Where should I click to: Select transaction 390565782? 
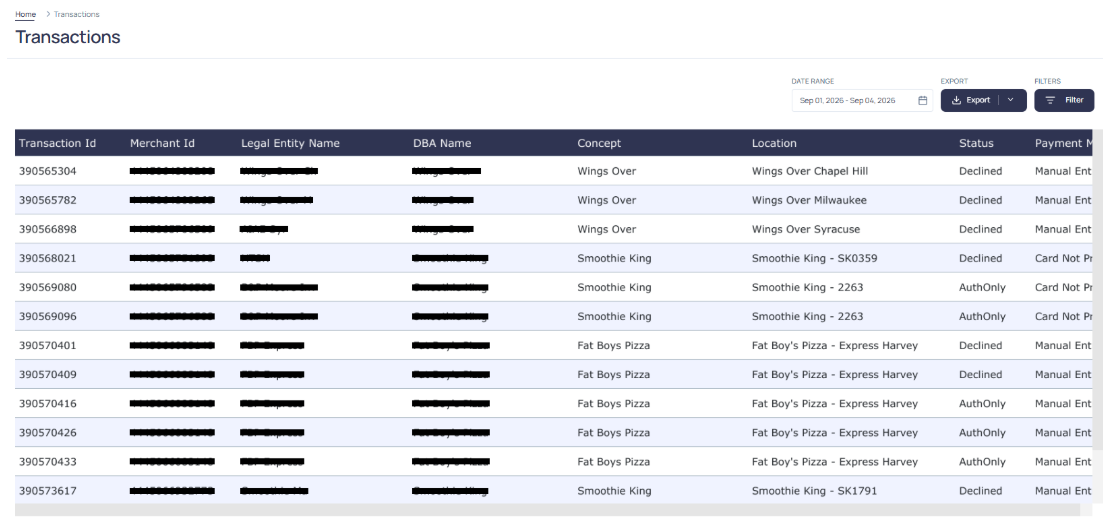48,201
